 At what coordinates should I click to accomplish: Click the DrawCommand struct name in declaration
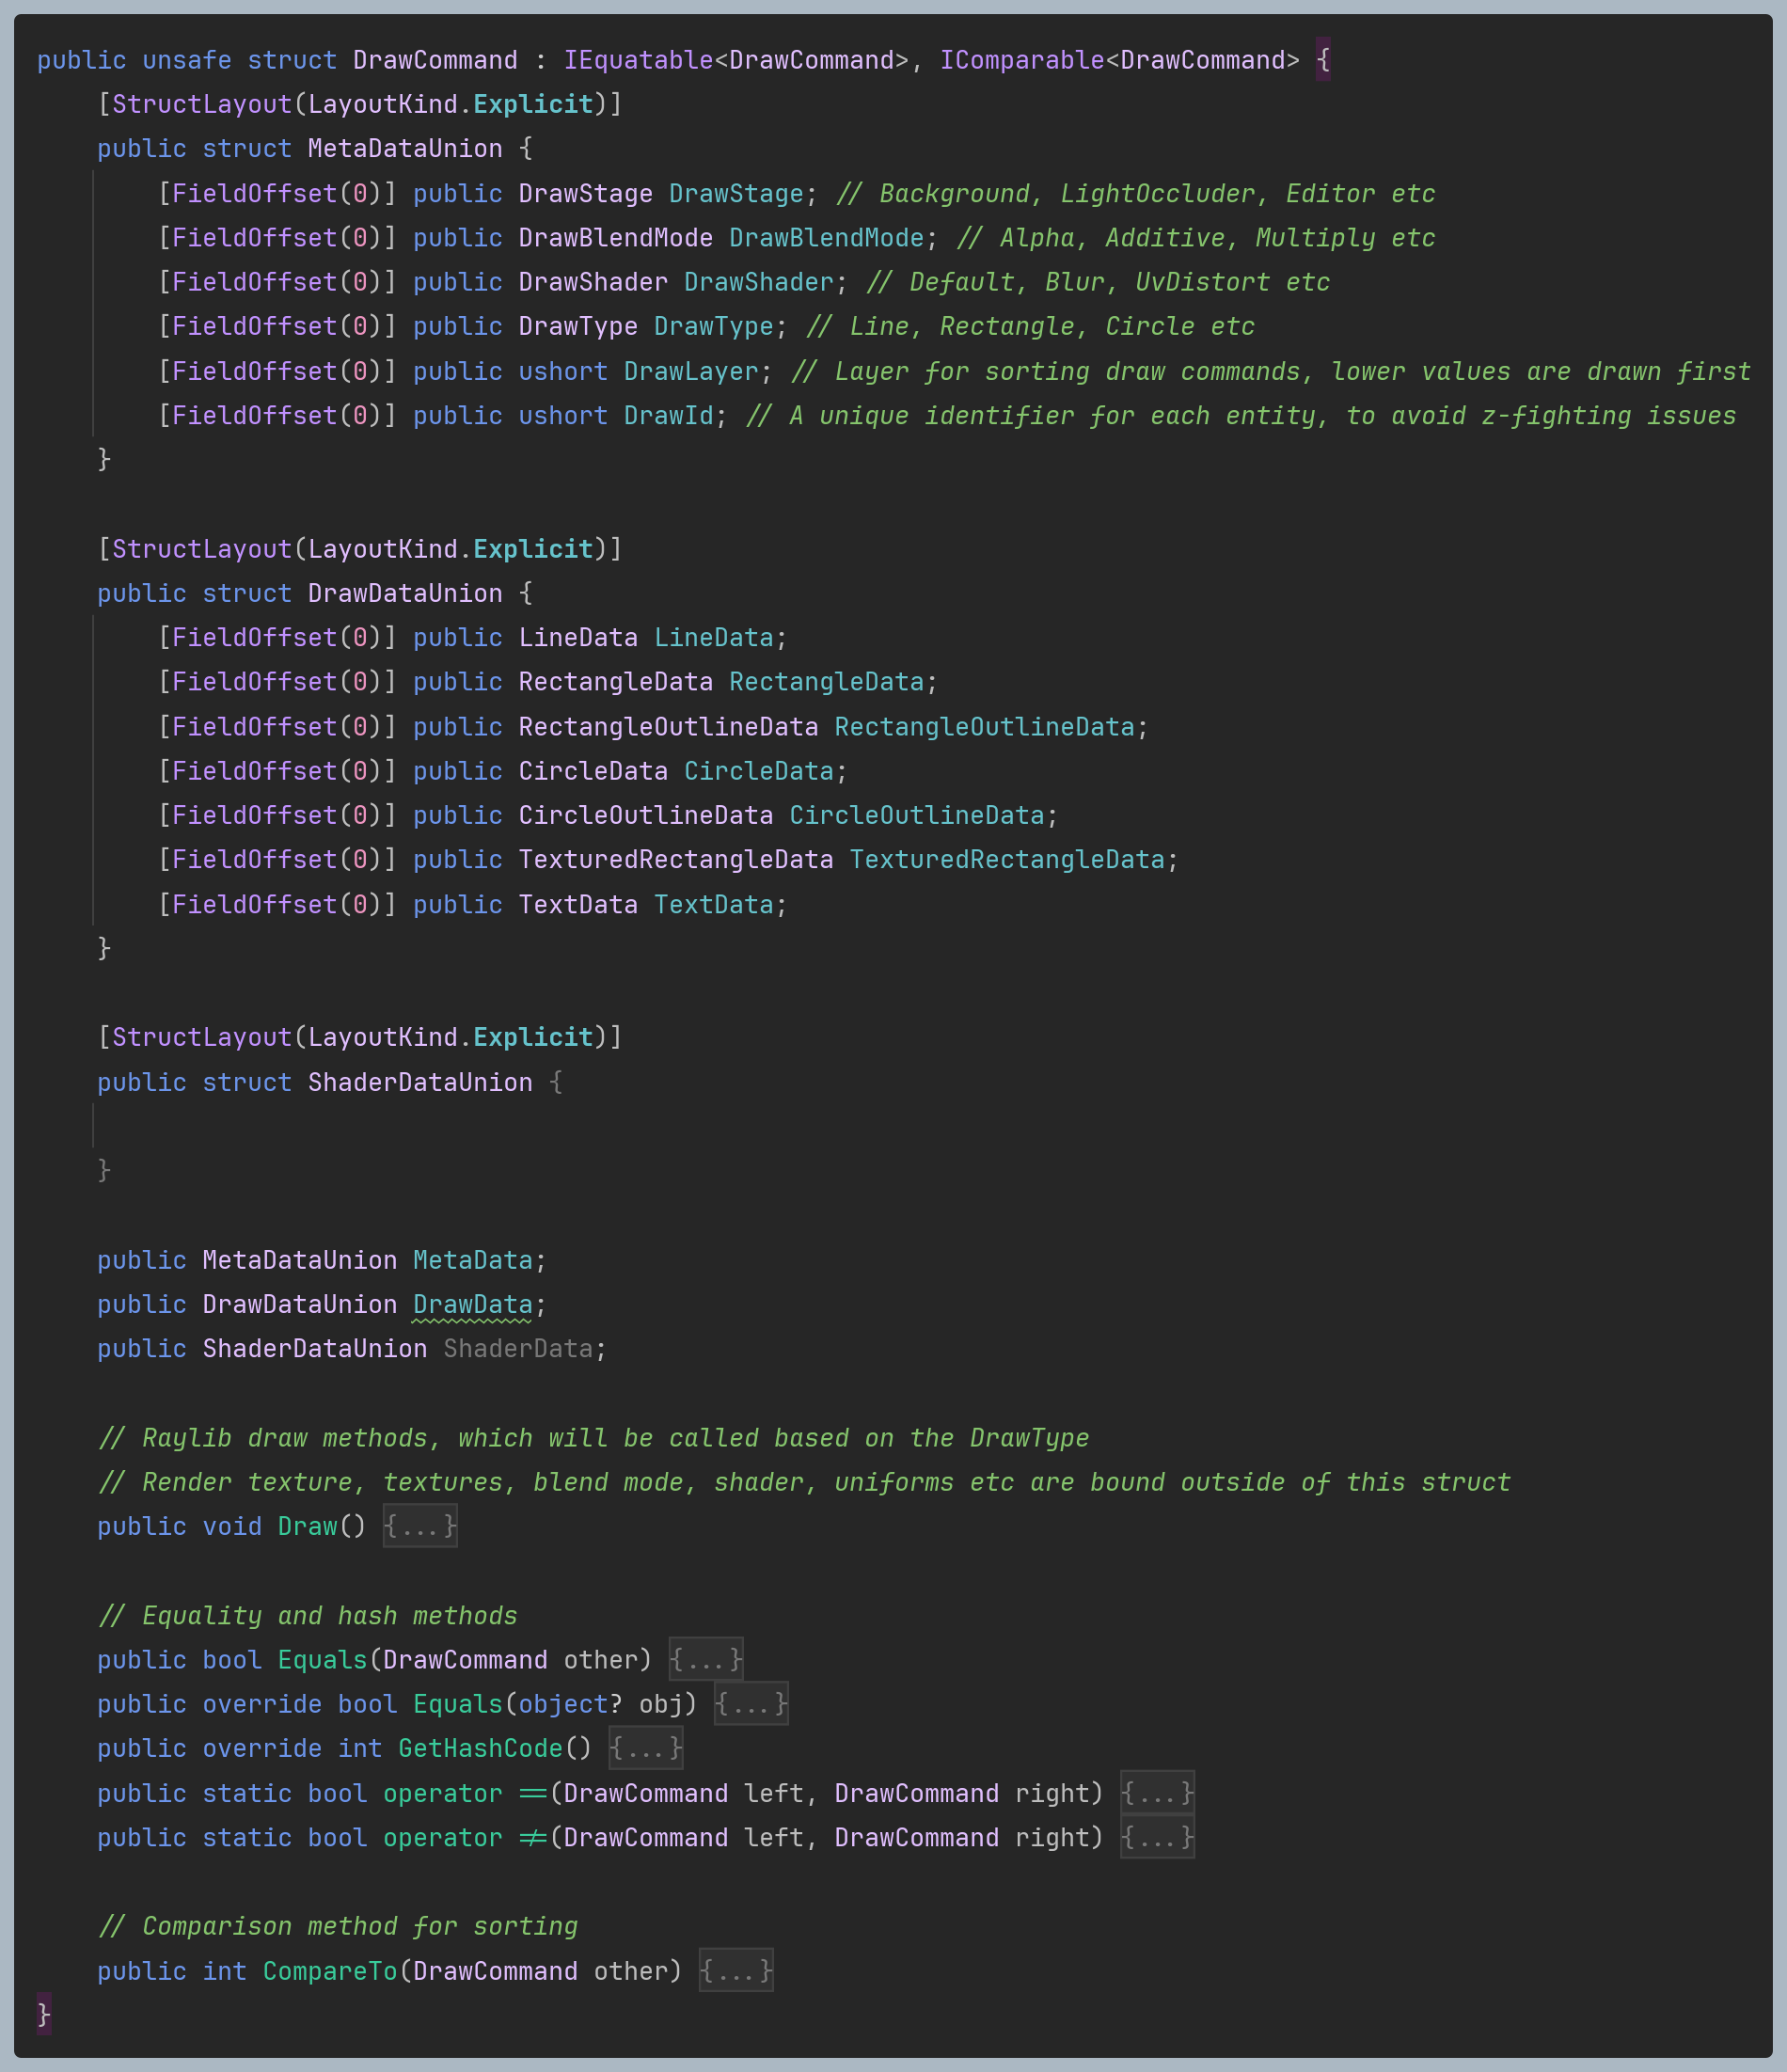click(x=435, y=60)
